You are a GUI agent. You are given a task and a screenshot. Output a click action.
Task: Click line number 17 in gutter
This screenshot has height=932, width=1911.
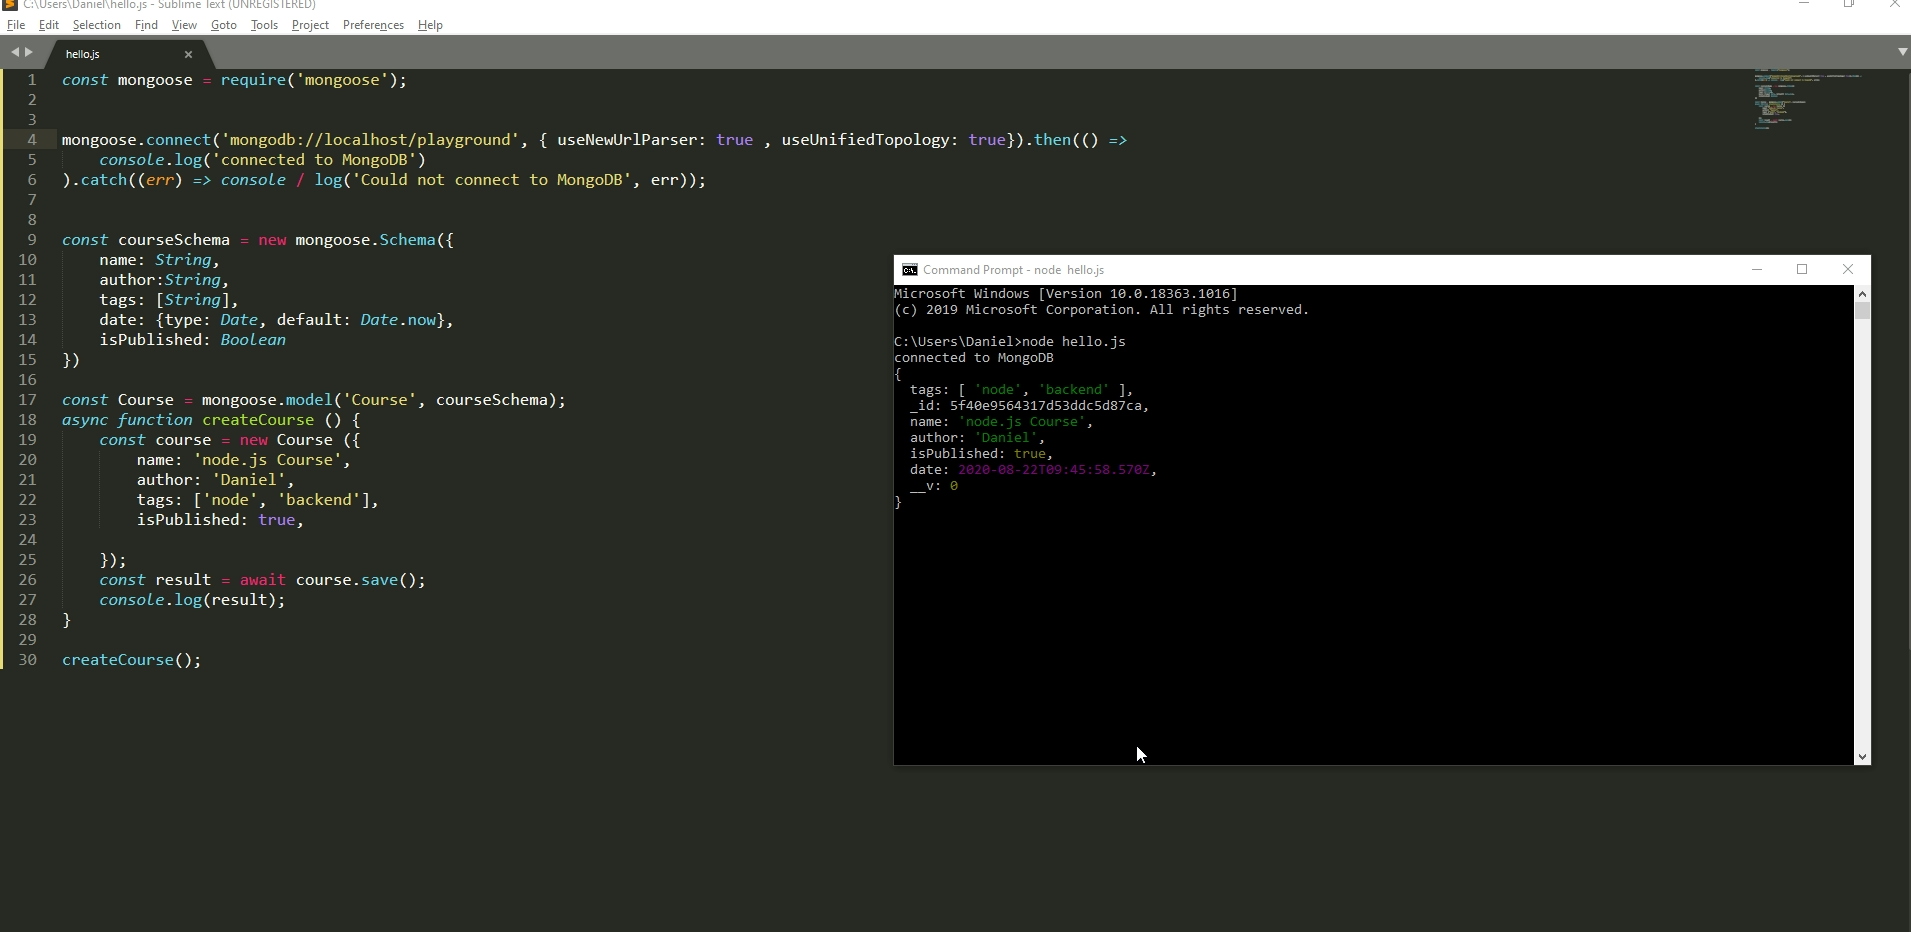[x=27, y=400]
